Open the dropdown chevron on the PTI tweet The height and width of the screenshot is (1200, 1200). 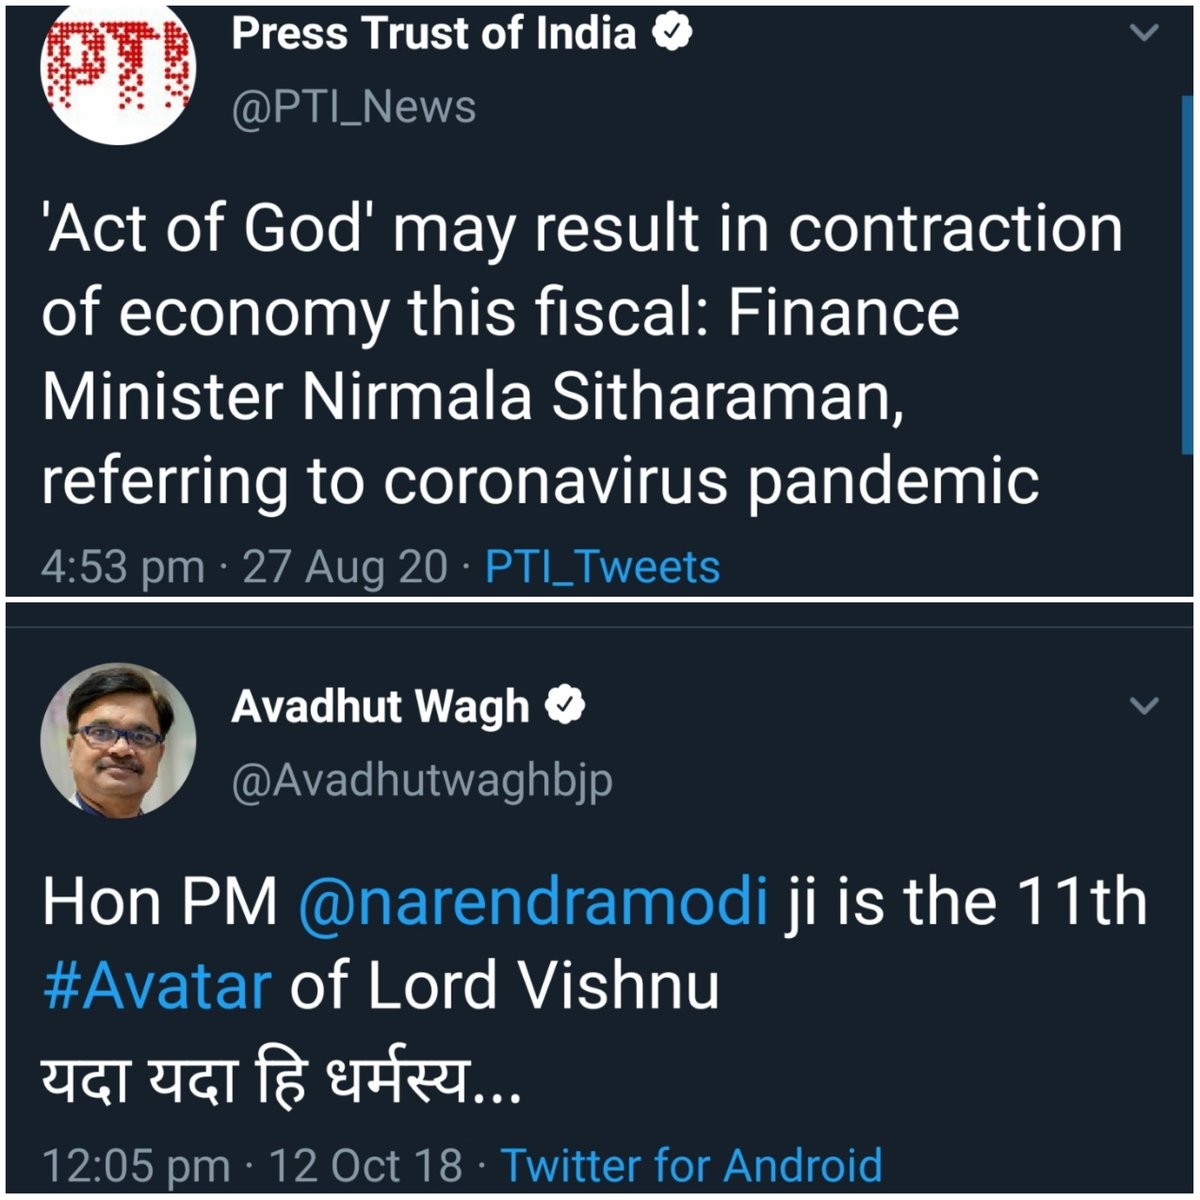click(1144, 33)
